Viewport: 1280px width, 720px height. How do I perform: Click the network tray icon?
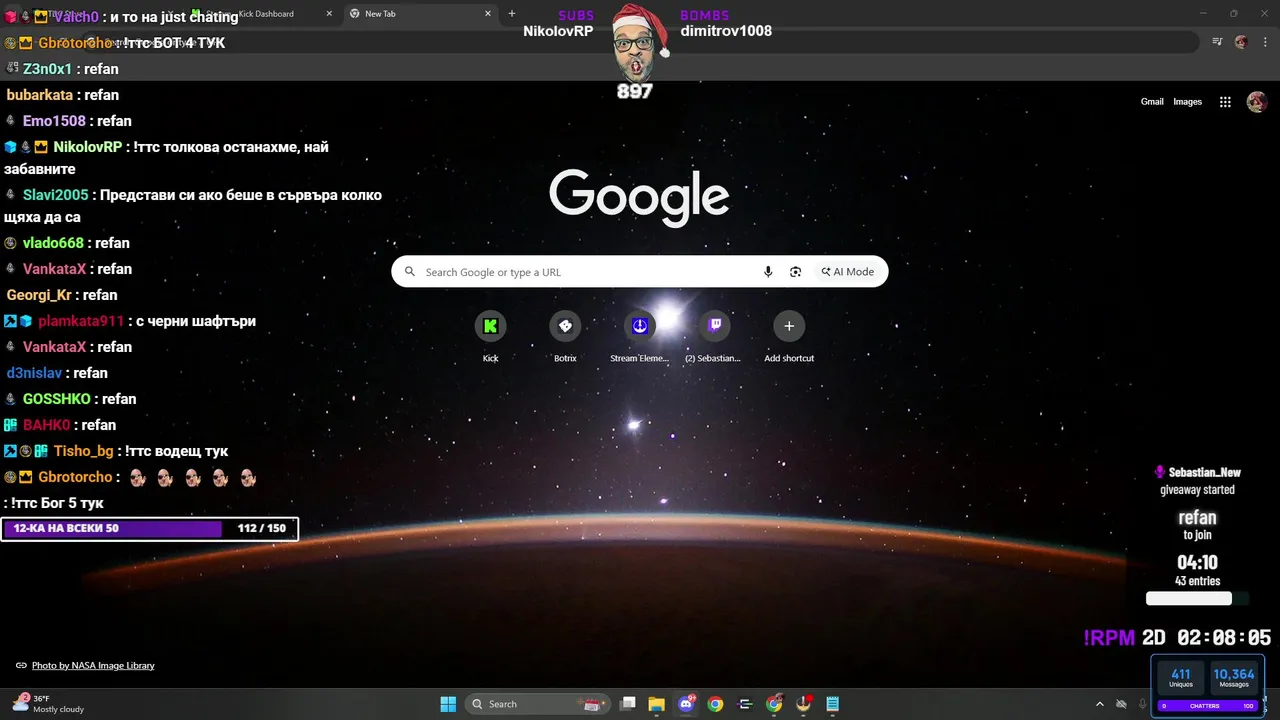[x=1122, y=704]
